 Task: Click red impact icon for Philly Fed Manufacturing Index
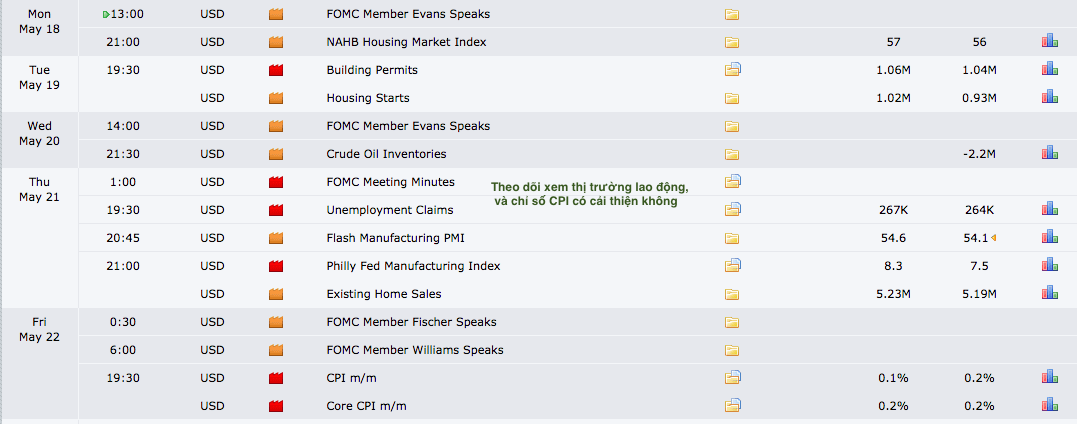(x=276, y=266)
